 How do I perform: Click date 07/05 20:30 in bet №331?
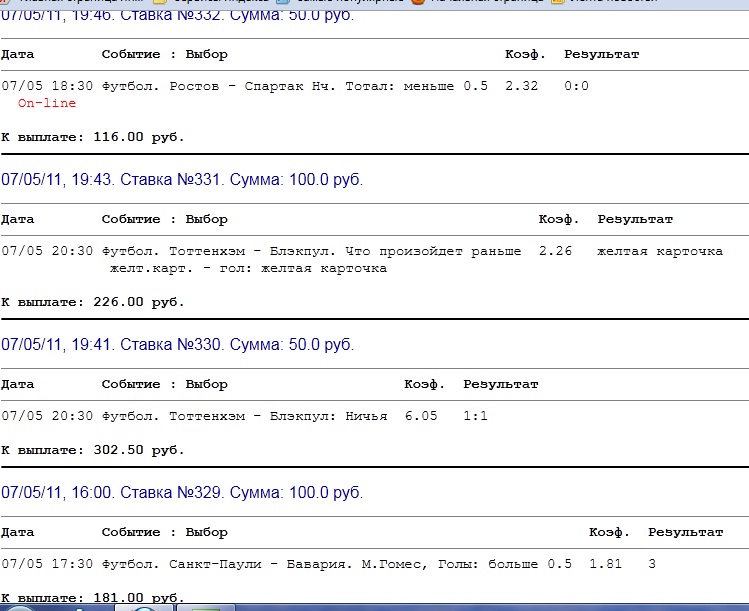click(47, 251)
